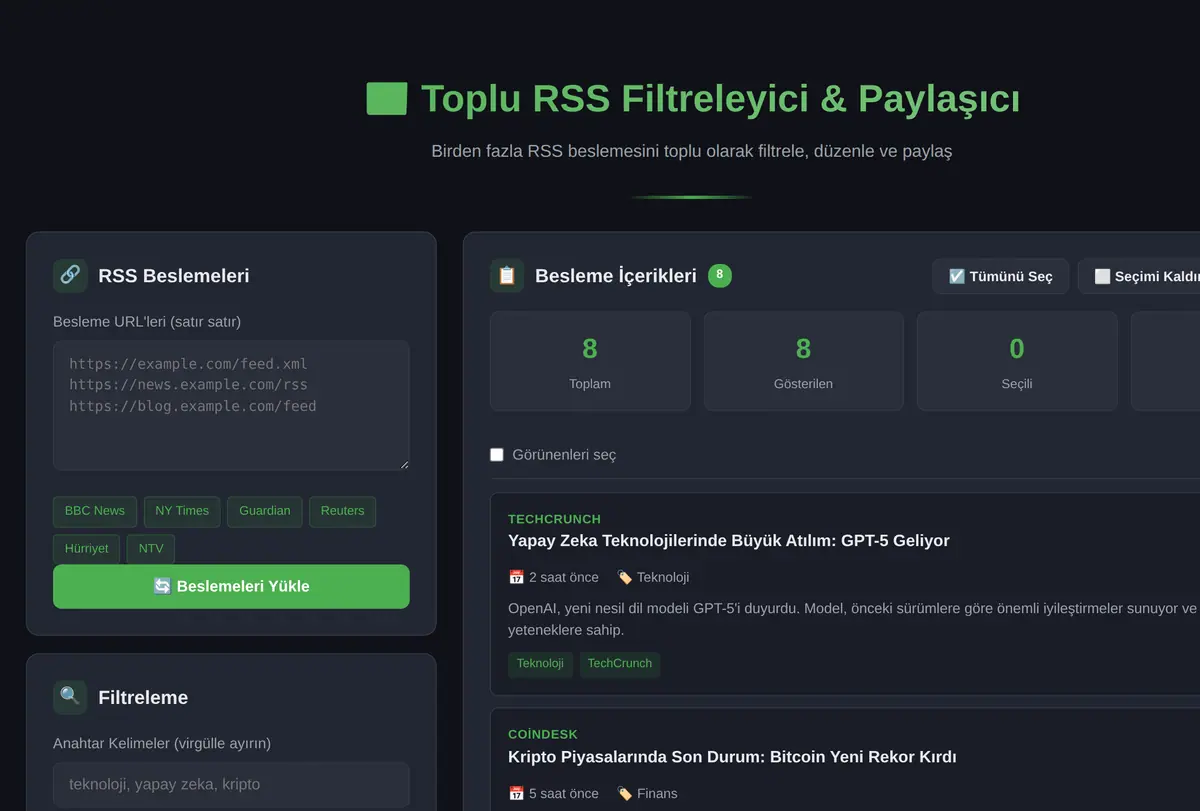Click the Anahtar Kelimeler (virgülle ayırın) label
The height and width of the screenshot is (811, 1200).
(x=162, y=744)
